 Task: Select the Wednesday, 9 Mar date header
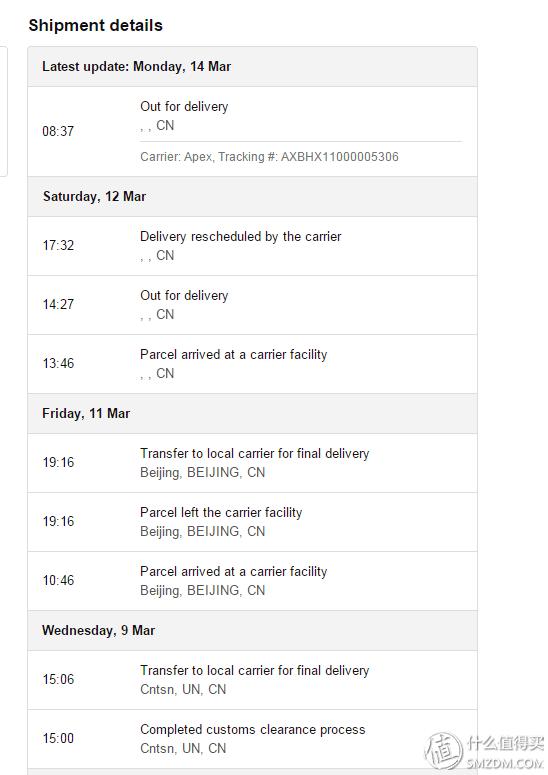tap(253, 631)
